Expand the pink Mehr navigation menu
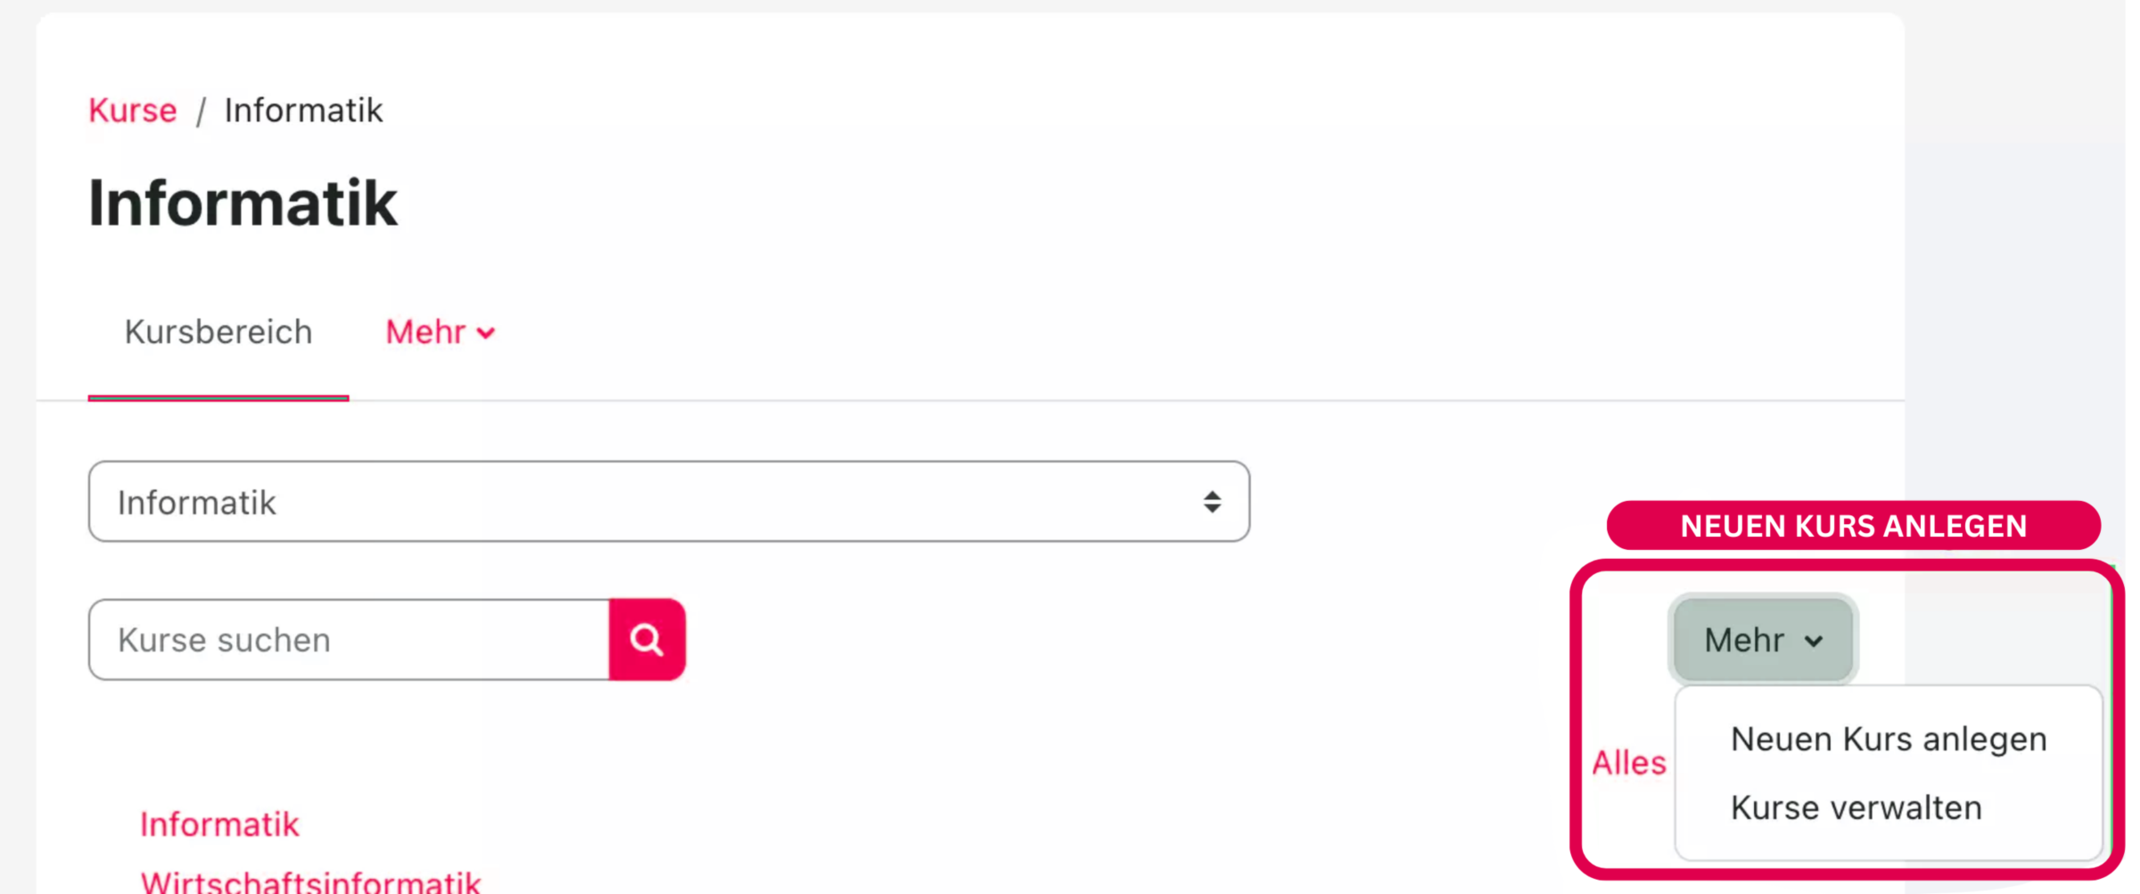Viewport: 2140px width, 894px height. coord(440,332)
